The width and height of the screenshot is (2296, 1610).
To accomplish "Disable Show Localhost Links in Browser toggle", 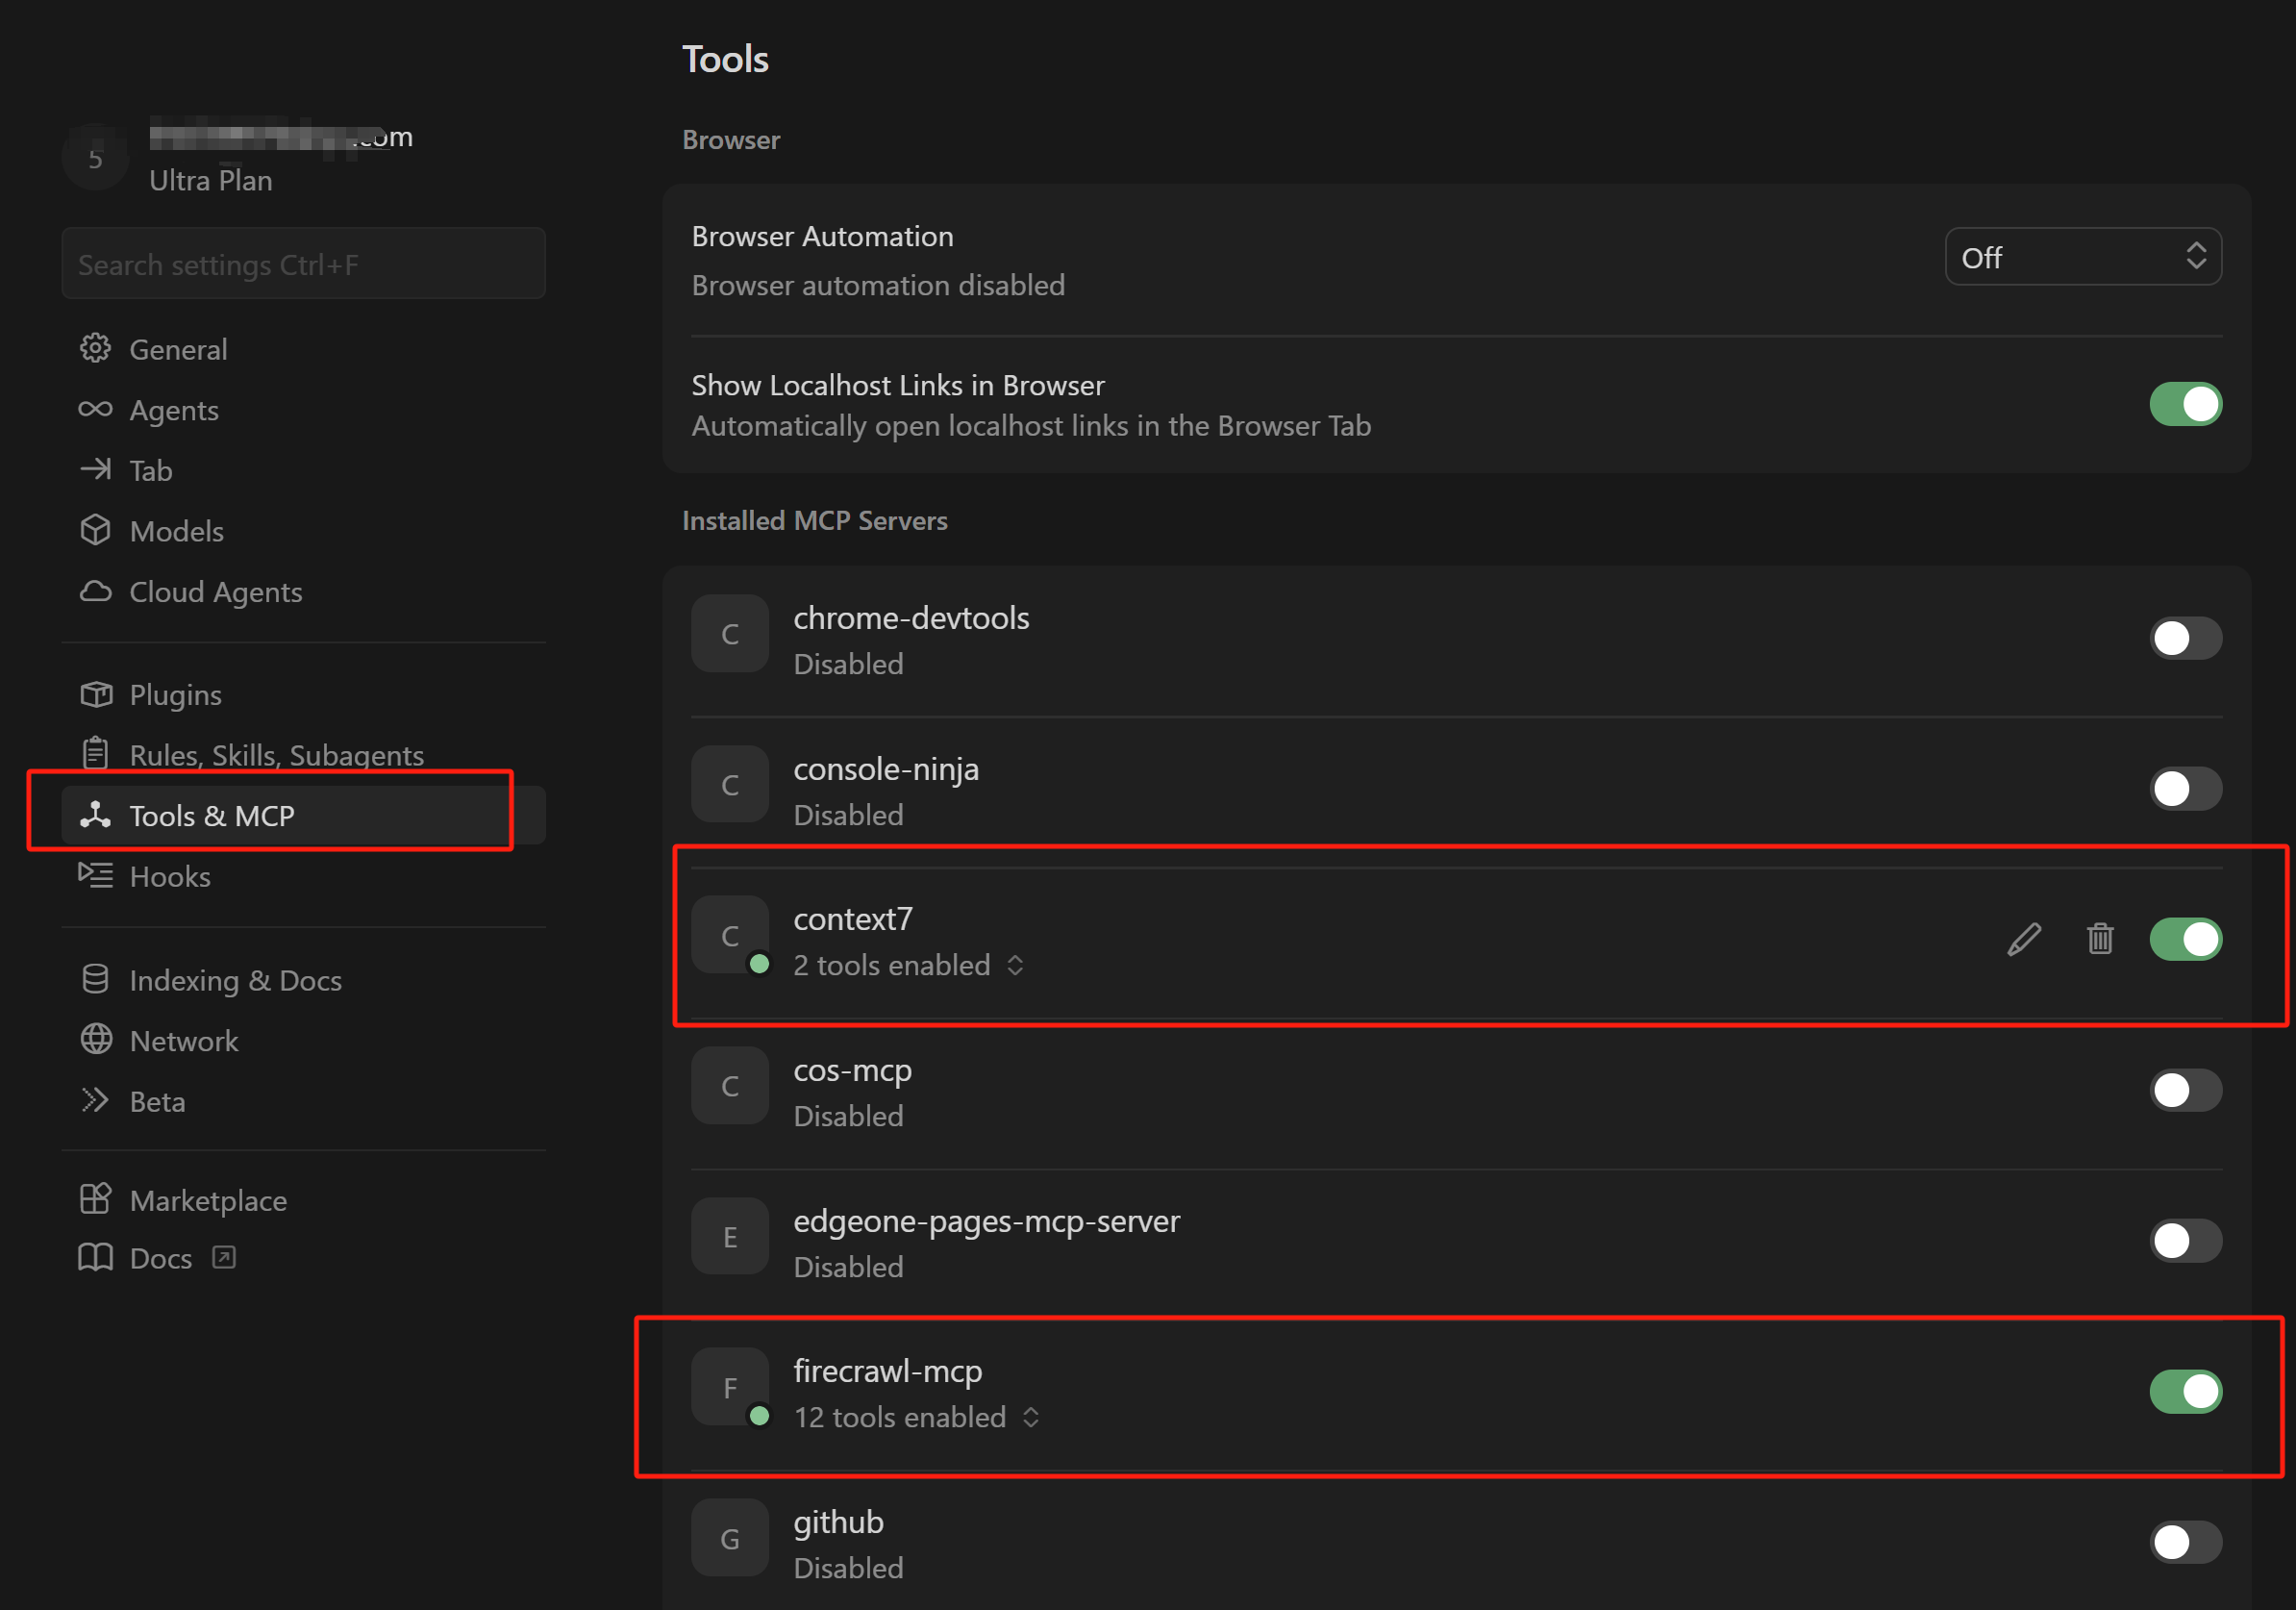I will click(2185, 404).
